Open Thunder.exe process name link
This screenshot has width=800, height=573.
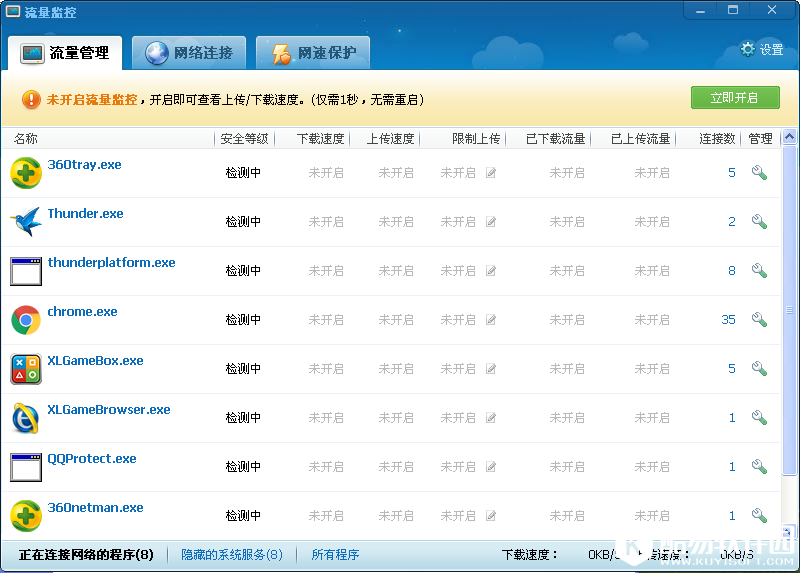tap(85, 214)
